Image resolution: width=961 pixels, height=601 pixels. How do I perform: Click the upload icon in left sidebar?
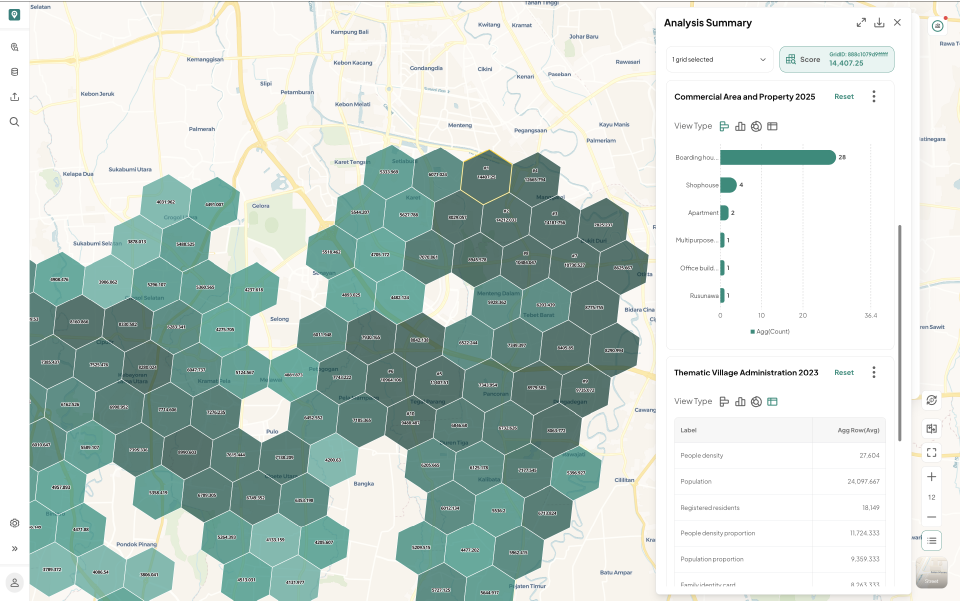pos(15,97)
